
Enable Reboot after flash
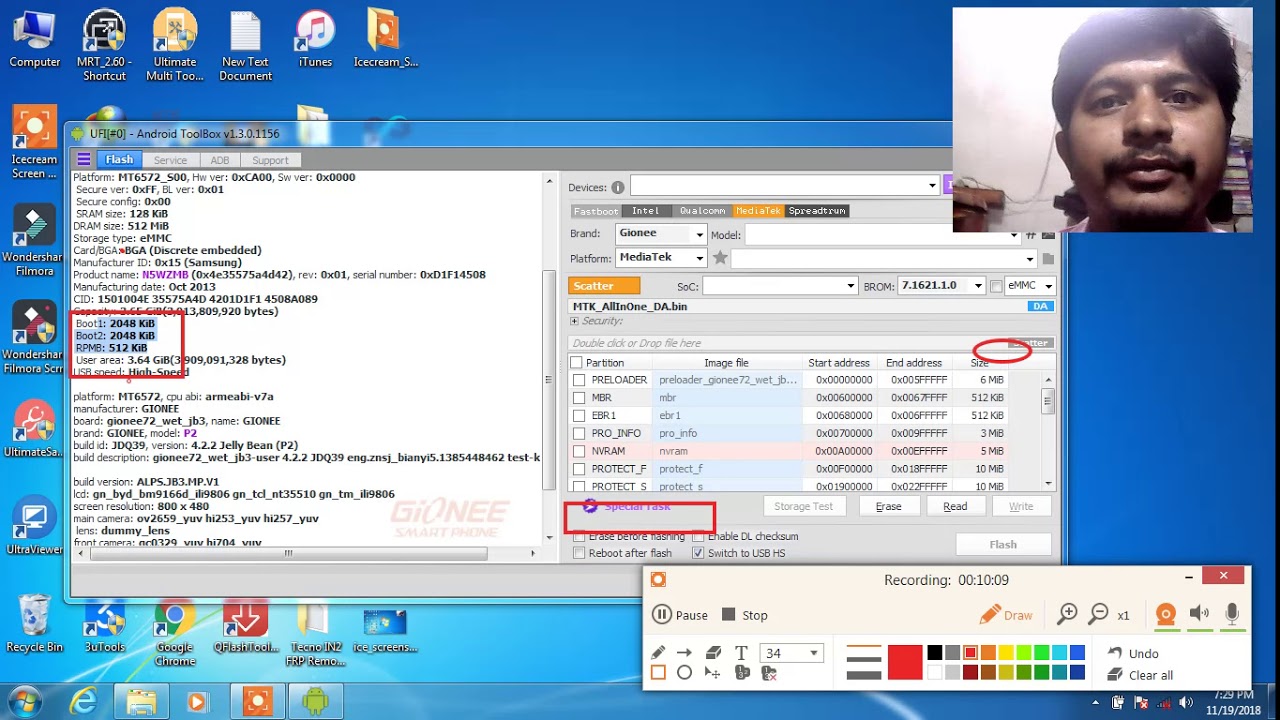pyautogui.click(x=579, y=553)
